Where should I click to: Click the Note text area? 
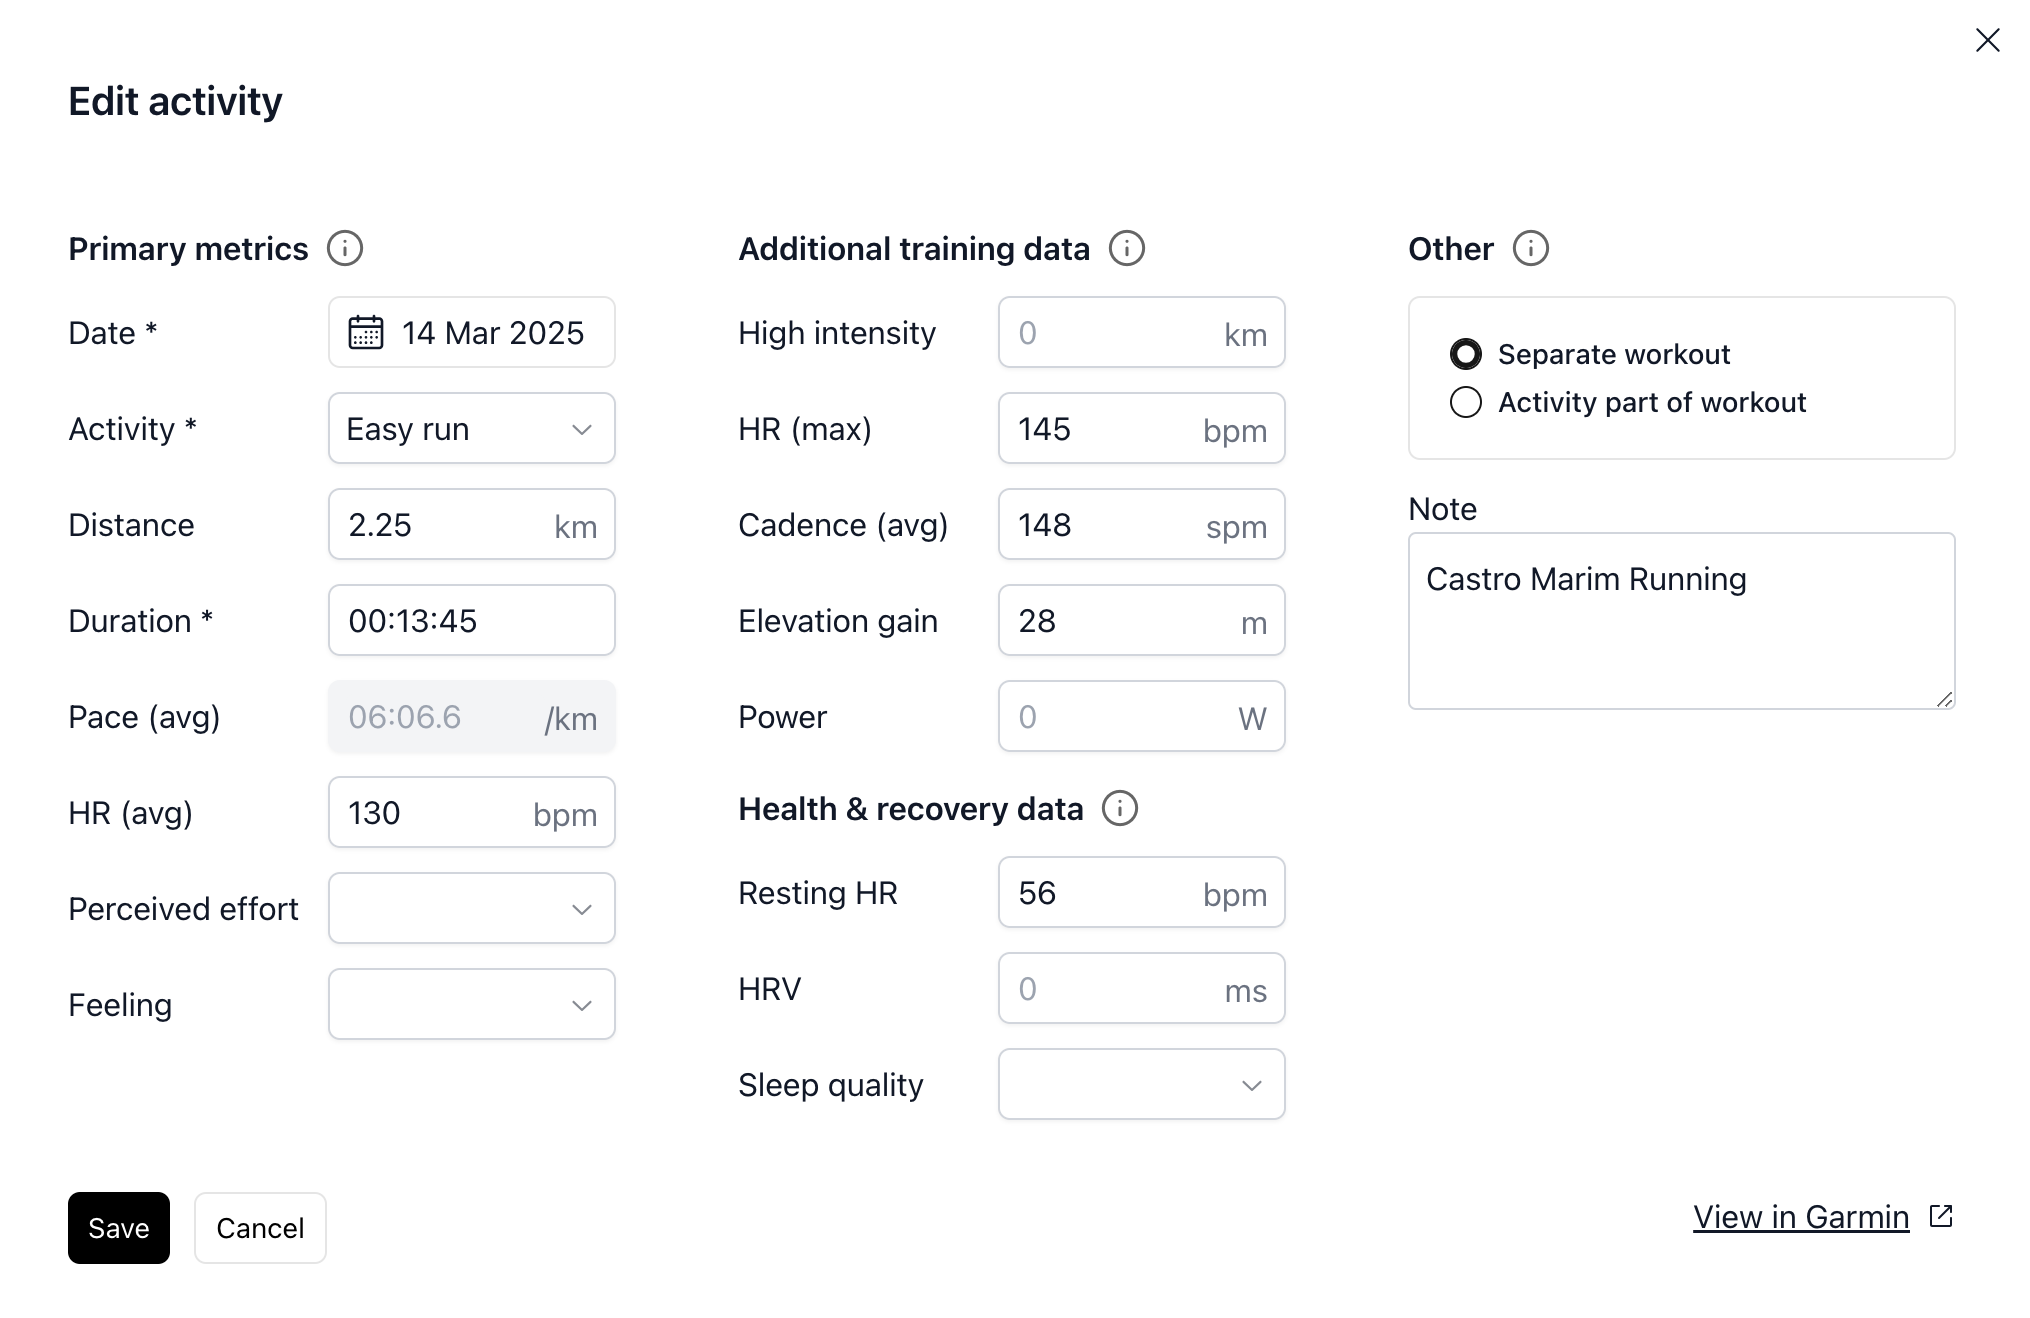coord(1682,621)
